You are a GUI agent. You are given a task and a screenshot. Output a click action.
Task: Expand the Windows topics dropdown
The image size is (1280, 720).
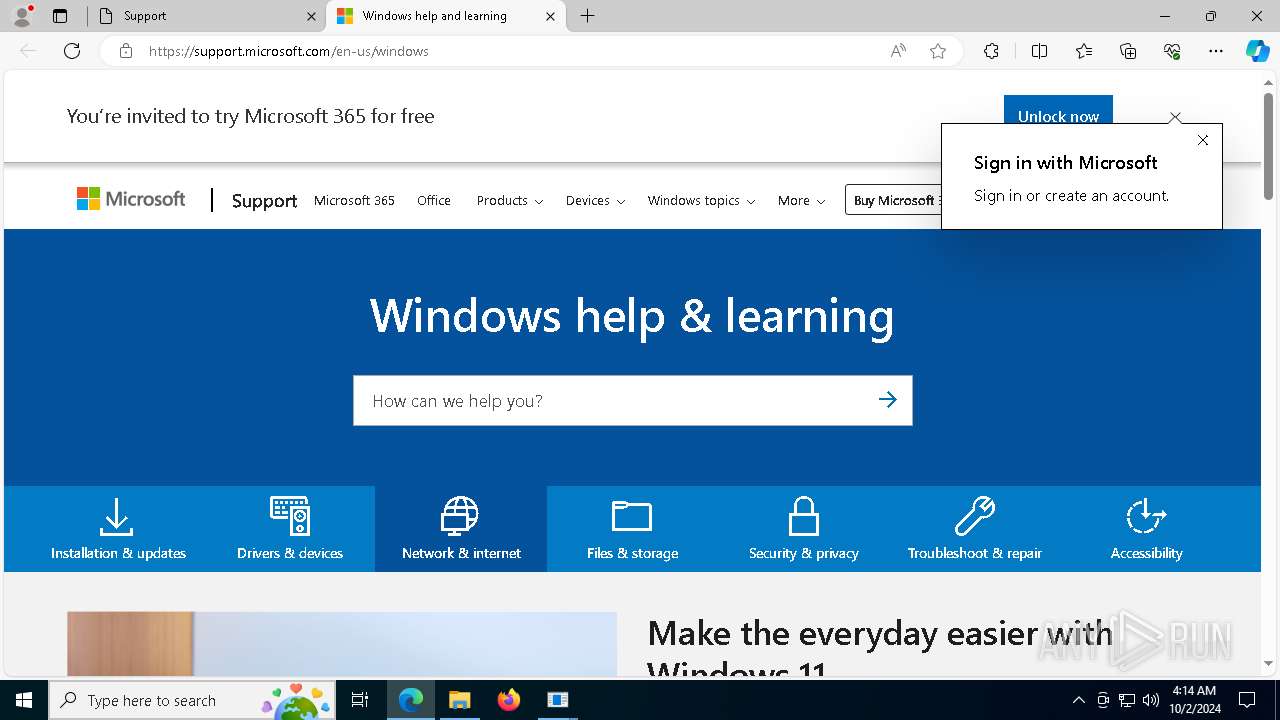point(701,200)
